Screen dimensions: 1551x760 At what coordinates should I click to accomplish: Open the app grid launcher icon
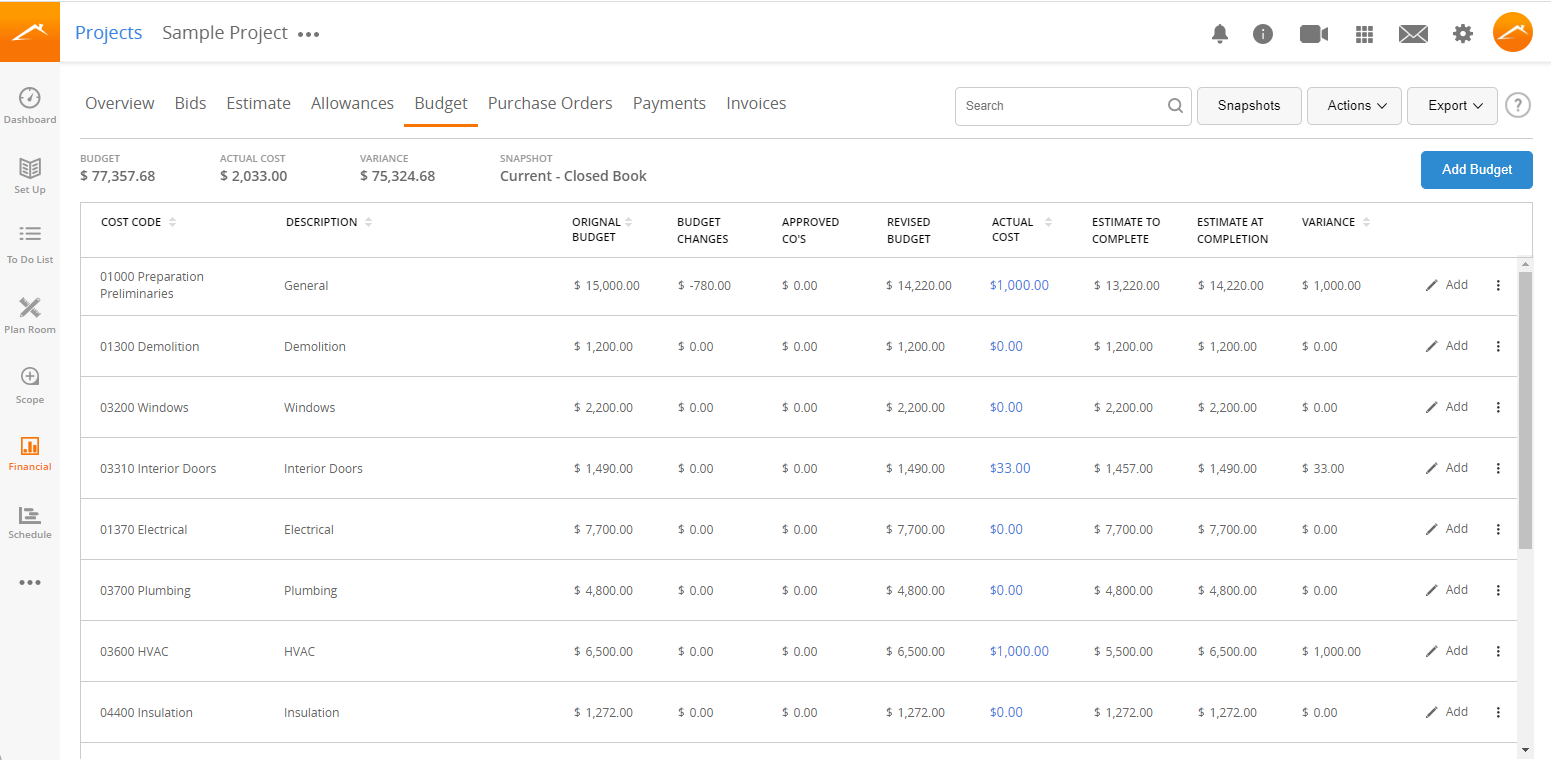coord(1364,33)
